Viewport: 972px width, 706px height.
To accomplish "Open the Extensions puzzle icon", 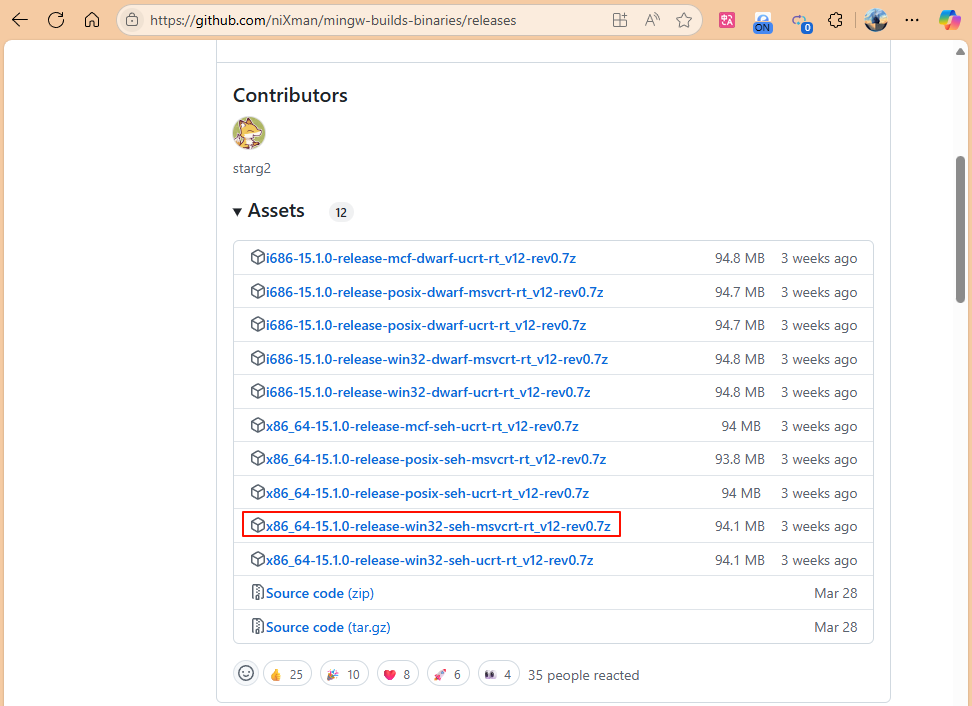I will coord(835,20).
